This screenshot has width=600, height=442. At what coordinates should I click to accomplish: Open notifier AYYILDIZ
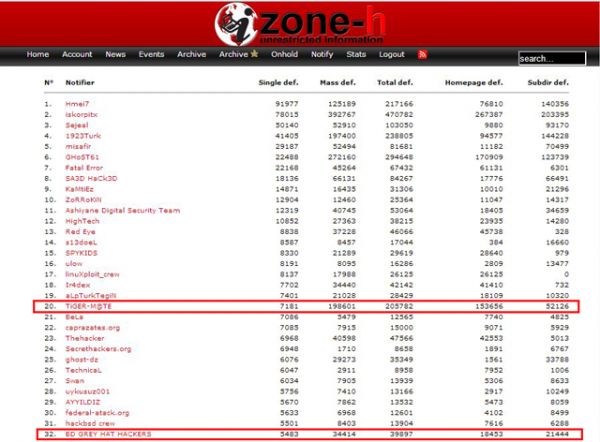pyautogui.click(x=83, y=403)
